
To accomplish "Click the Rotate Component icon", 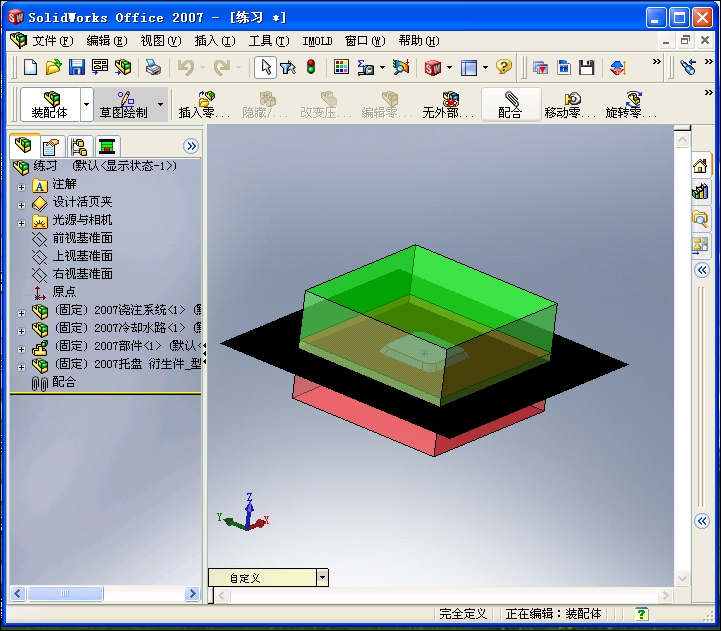I will [631, 105].
